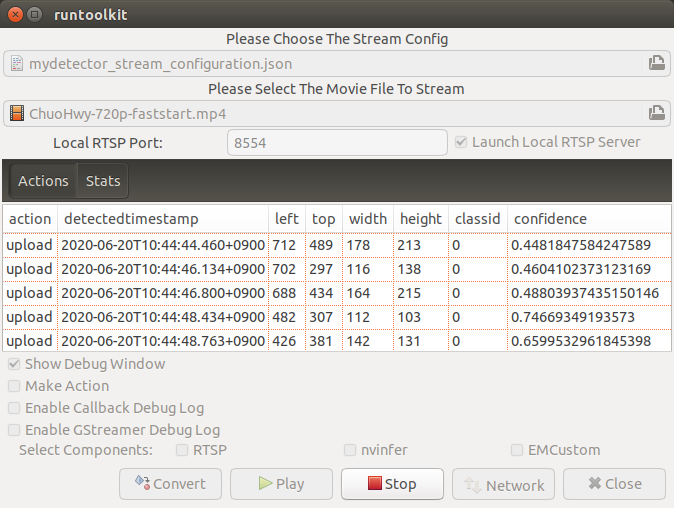This screenshot has height=508, width=674.
Task: Click the stream config file browse icon
Action: 656,63
